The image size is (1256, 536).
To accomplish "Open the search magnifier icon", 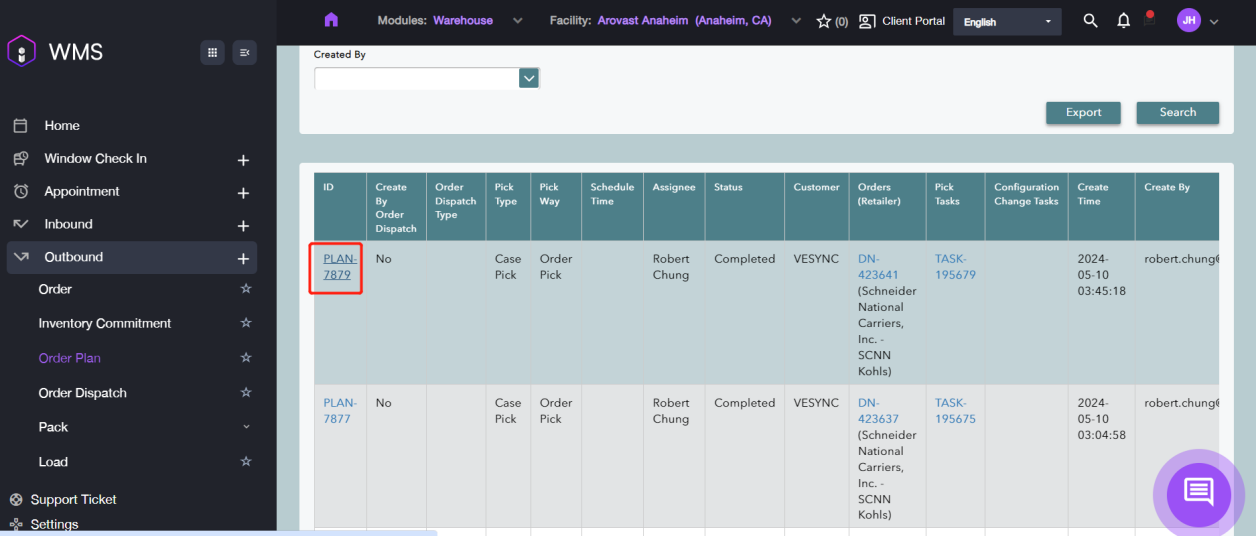I will [x=1090, y=21].
